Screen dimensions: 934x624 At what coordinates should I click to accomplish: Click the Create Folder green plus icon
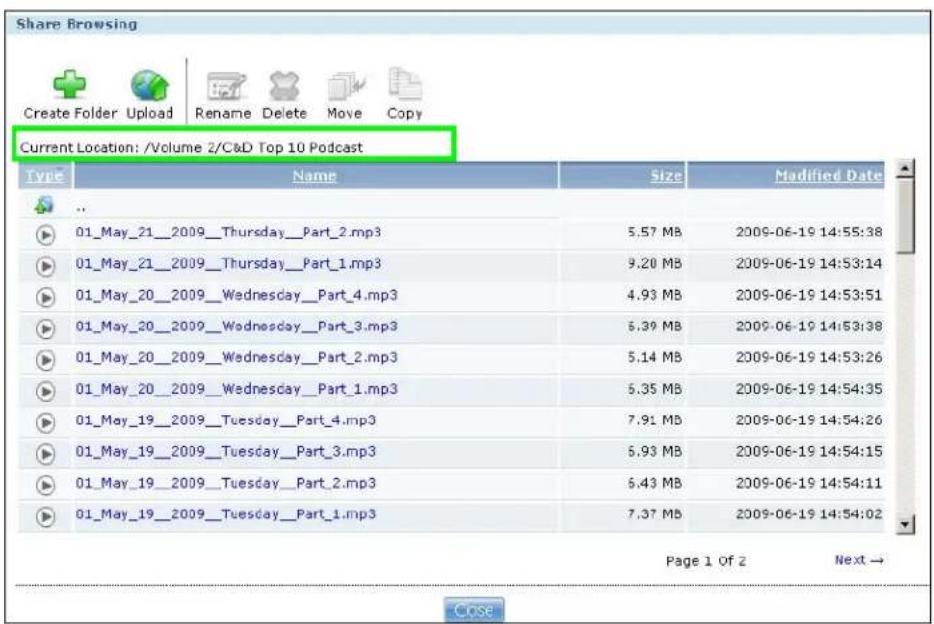(70, 85)
